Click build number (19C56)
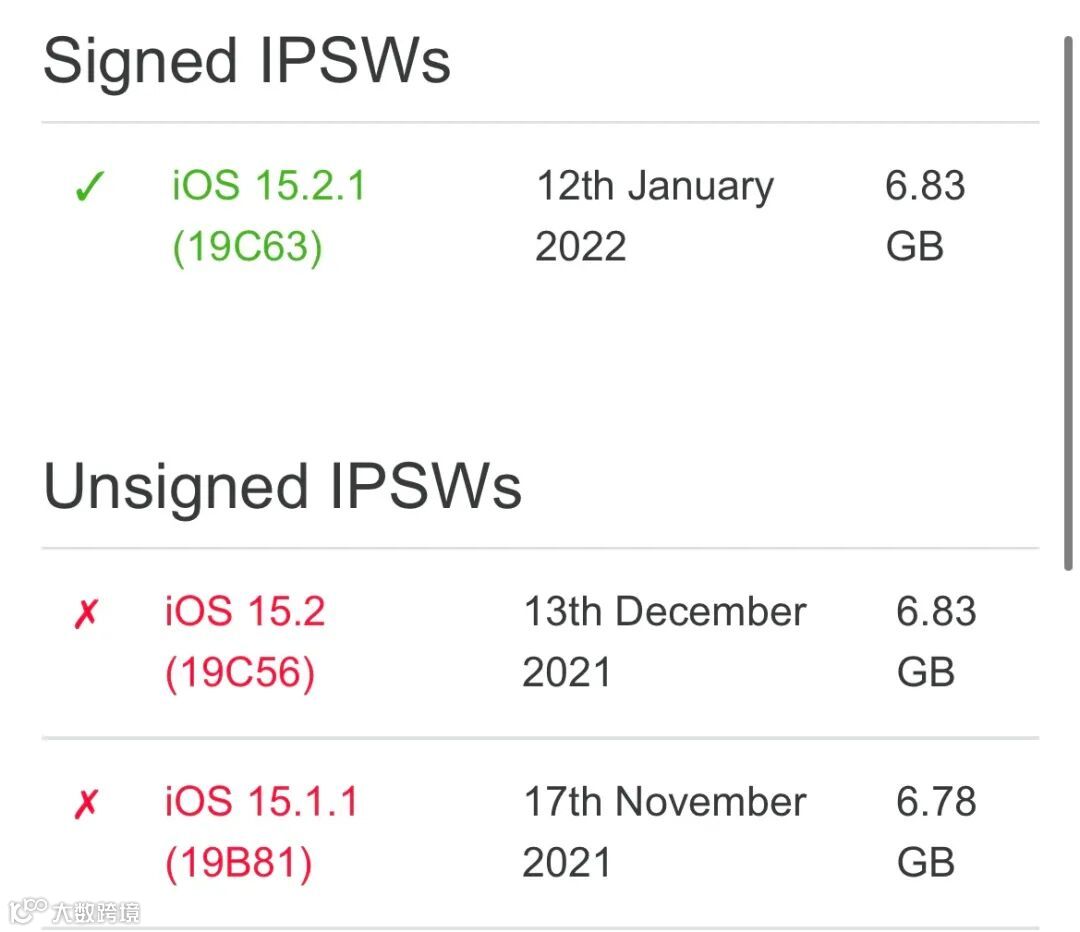1080x932 pixels. click(x=240, y=673)
